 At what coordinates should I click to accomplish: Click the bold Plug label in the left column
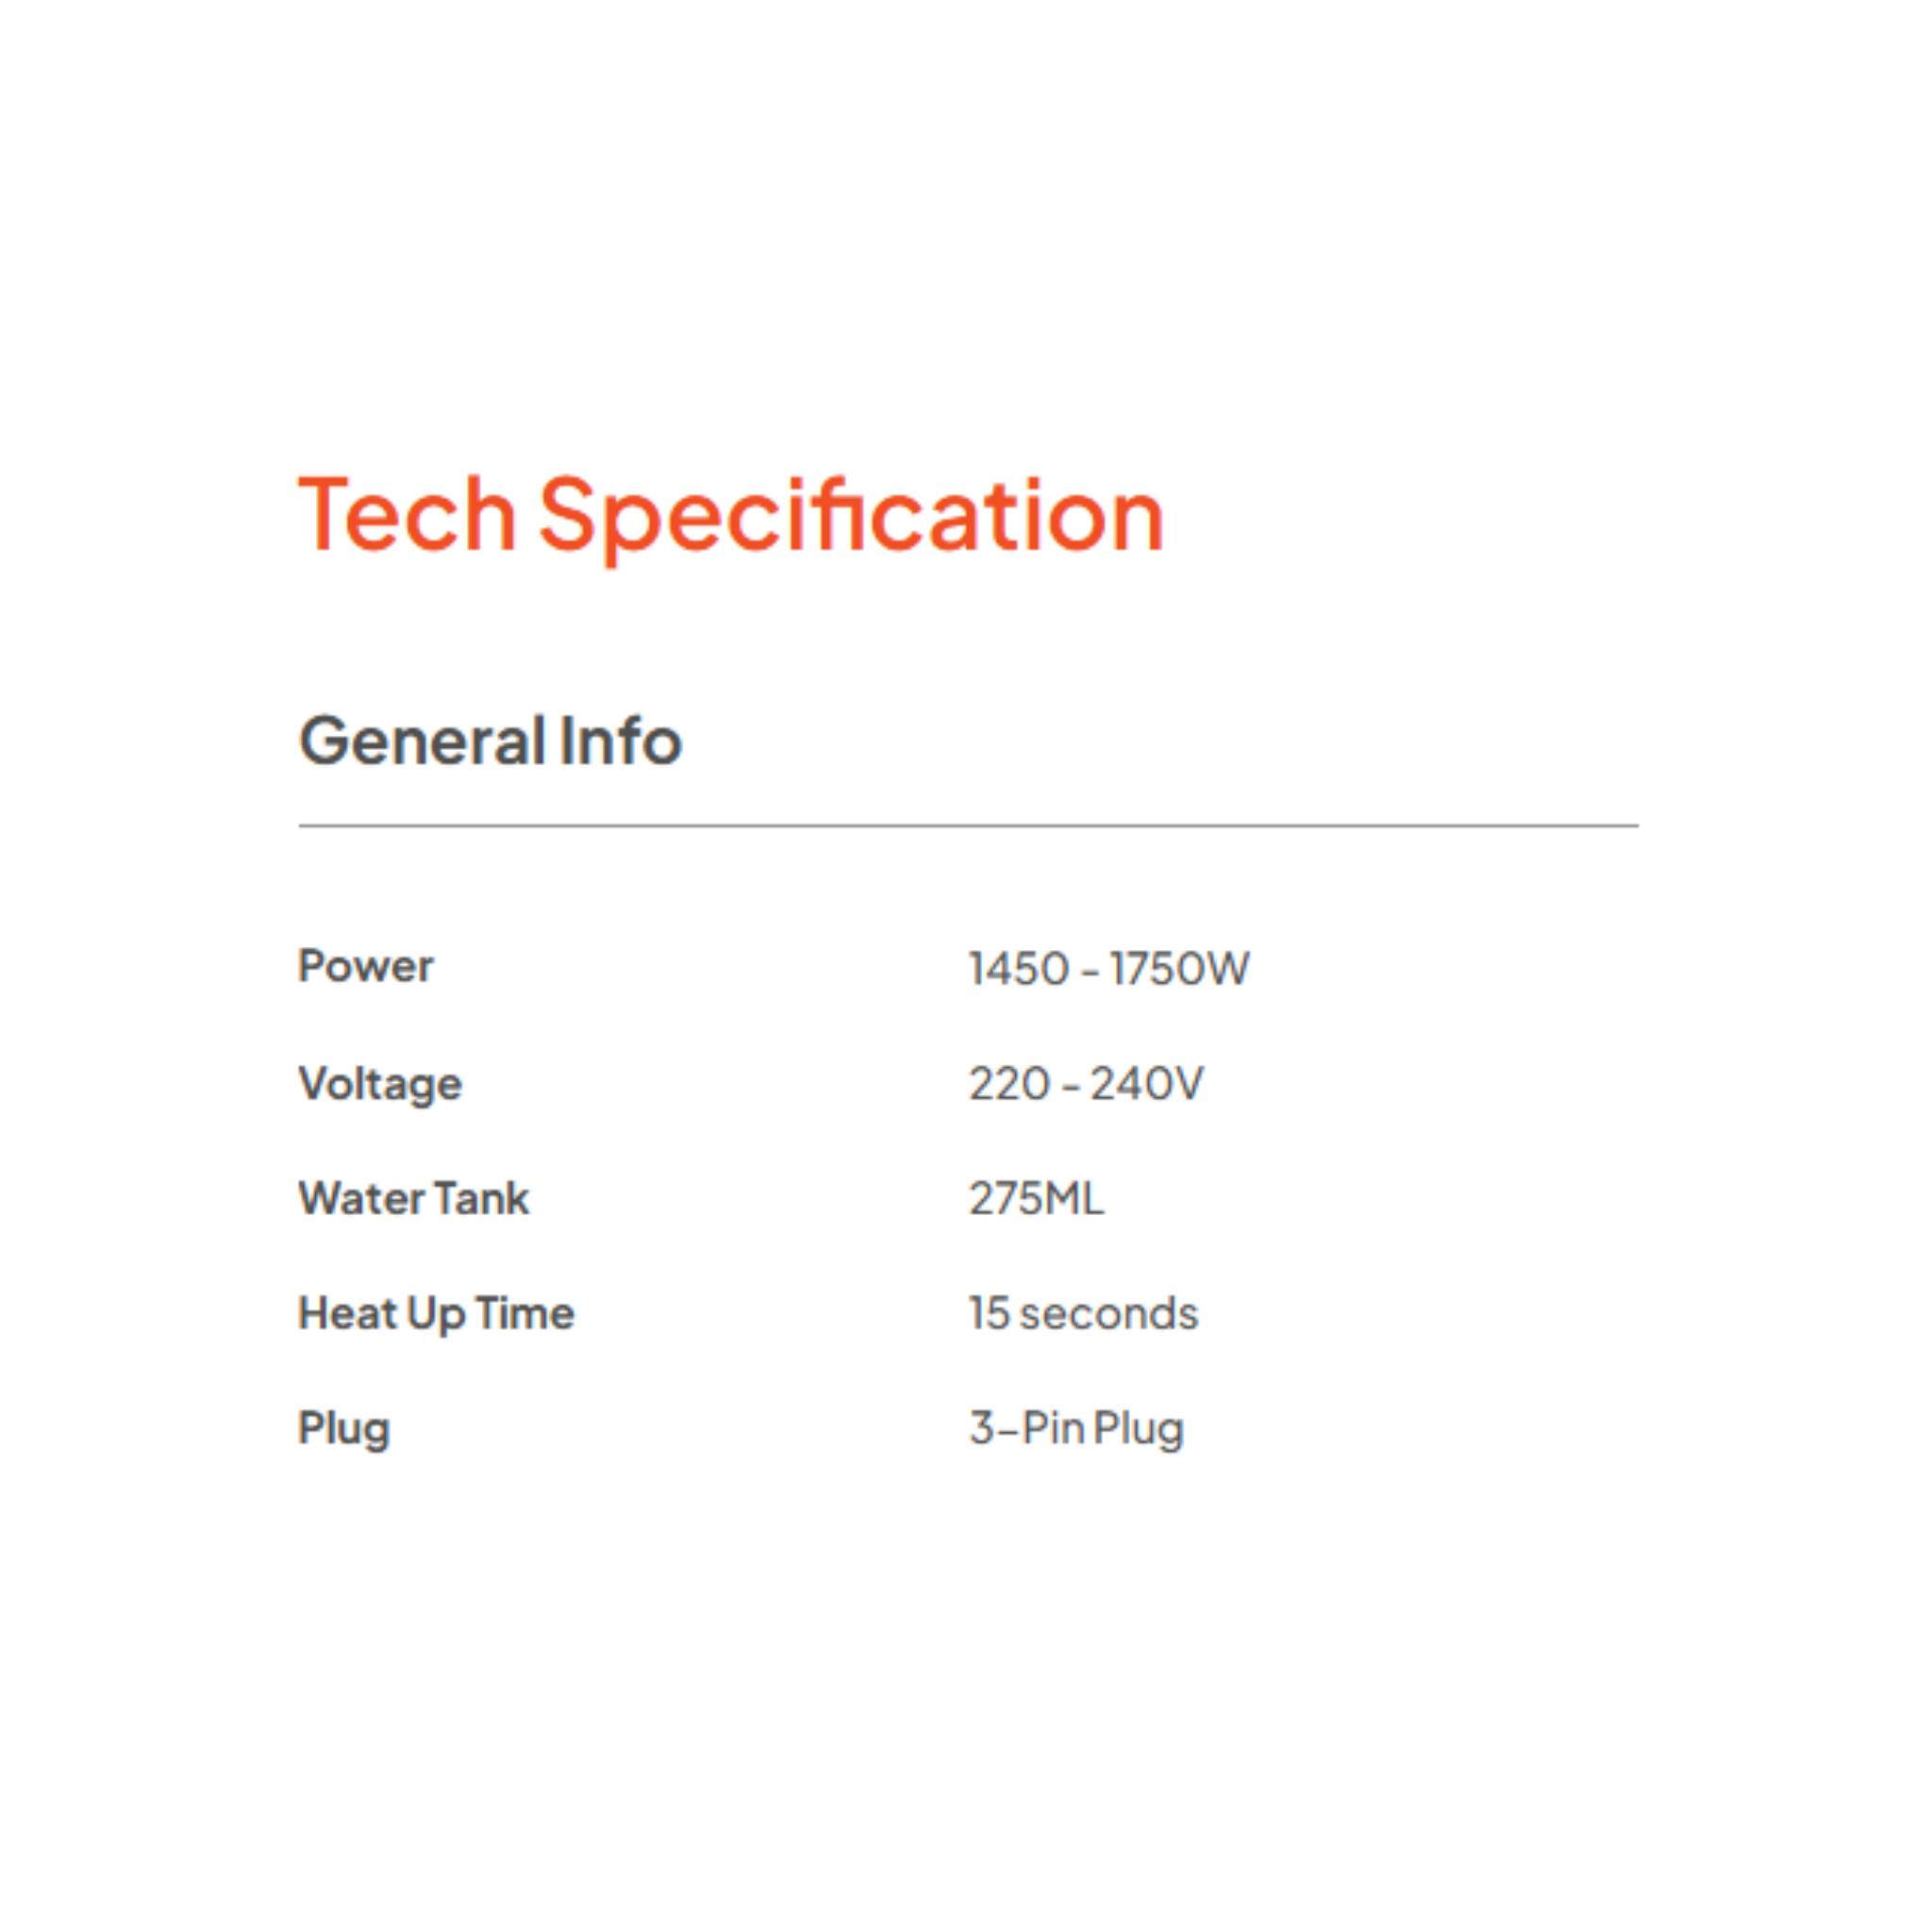point(344,1429)
